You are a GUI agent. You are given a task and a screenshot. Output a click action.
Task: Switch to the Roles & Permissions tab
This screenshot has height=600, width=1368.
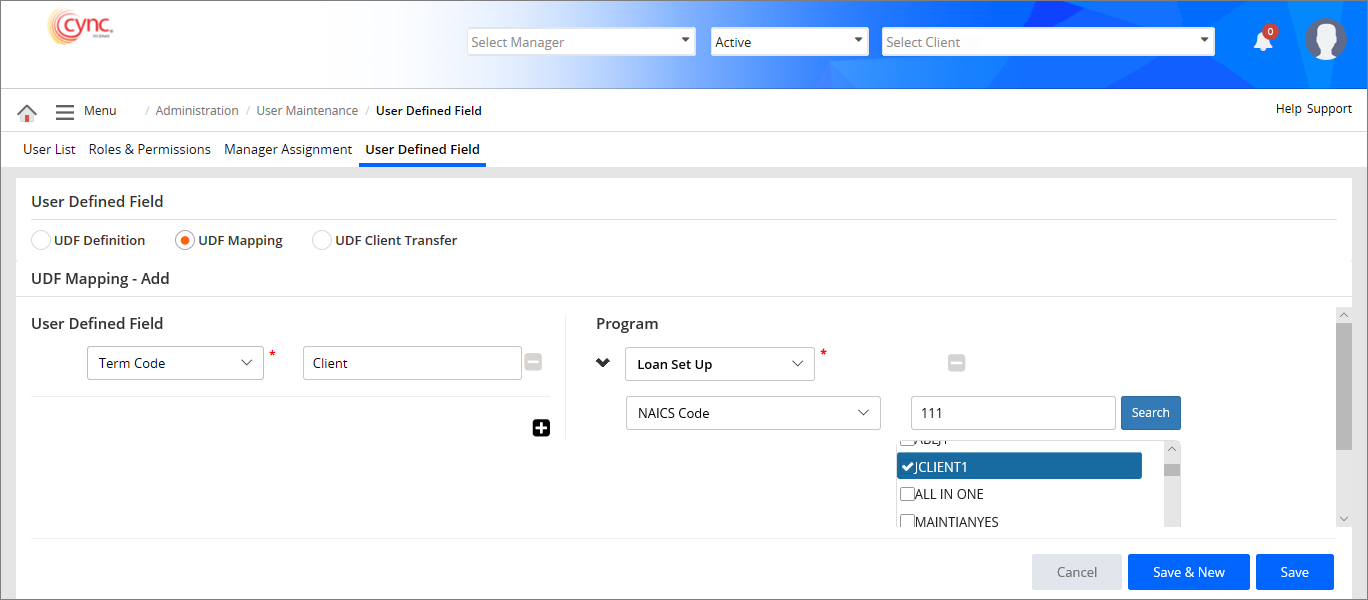[149, 149]
